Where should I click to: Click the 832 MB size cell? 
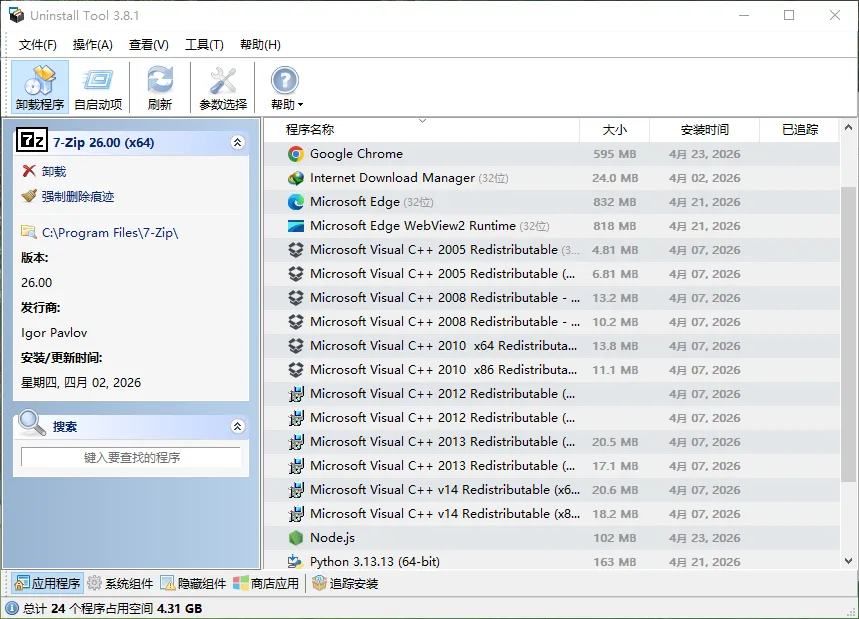pos(615,202)
